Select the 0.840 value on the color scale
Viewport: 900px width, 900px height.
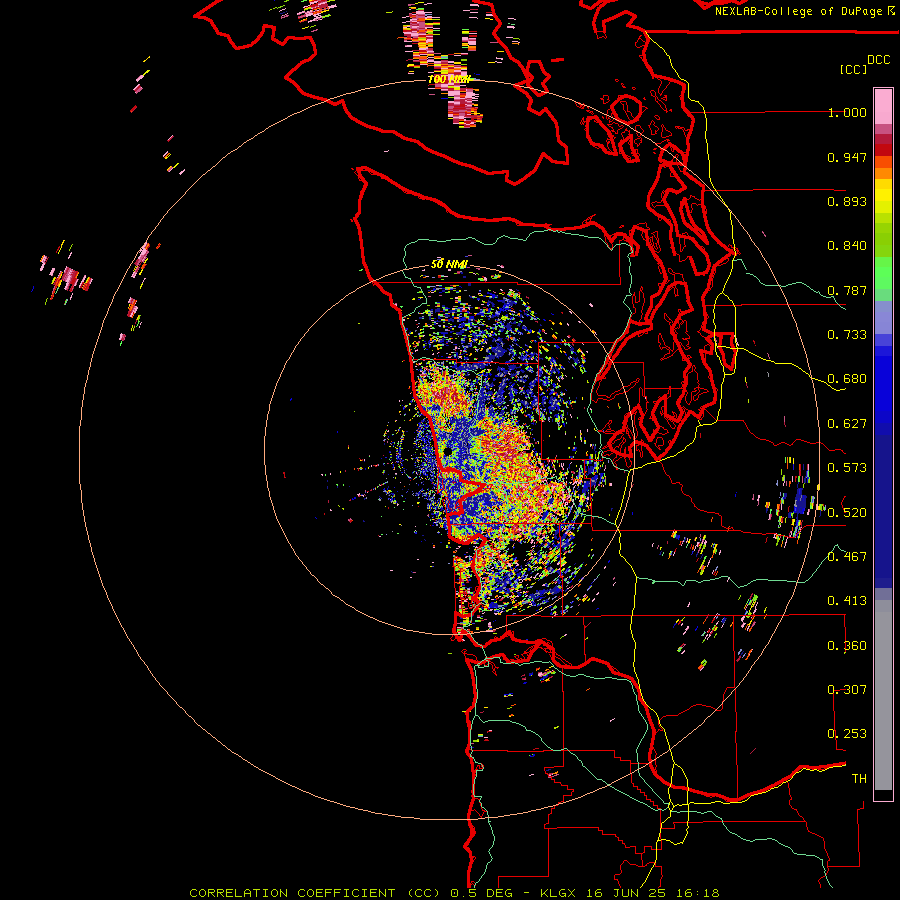(847, 246)
